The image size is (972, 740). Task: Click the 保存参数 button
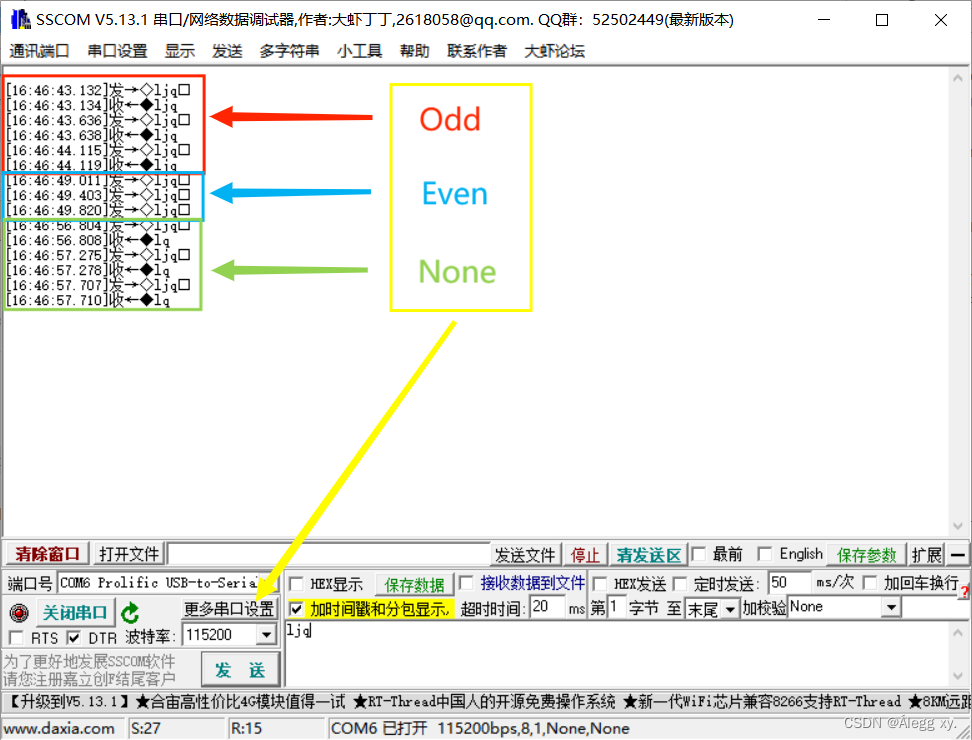click(867, 555)
